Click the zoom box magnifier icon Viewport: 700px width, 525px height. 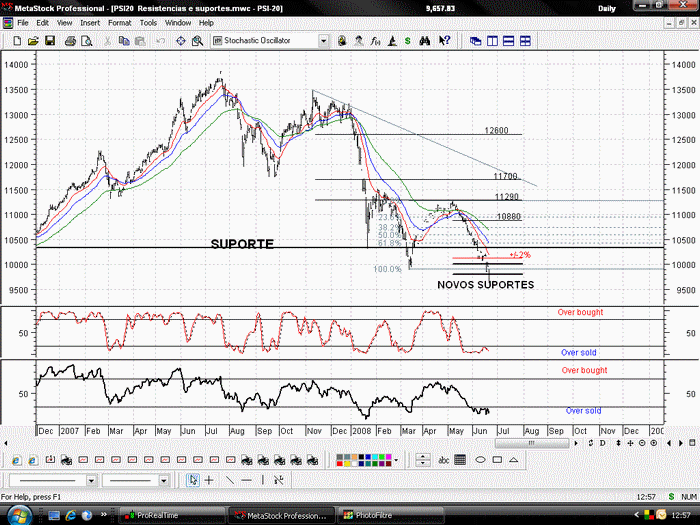coord(197,41)
